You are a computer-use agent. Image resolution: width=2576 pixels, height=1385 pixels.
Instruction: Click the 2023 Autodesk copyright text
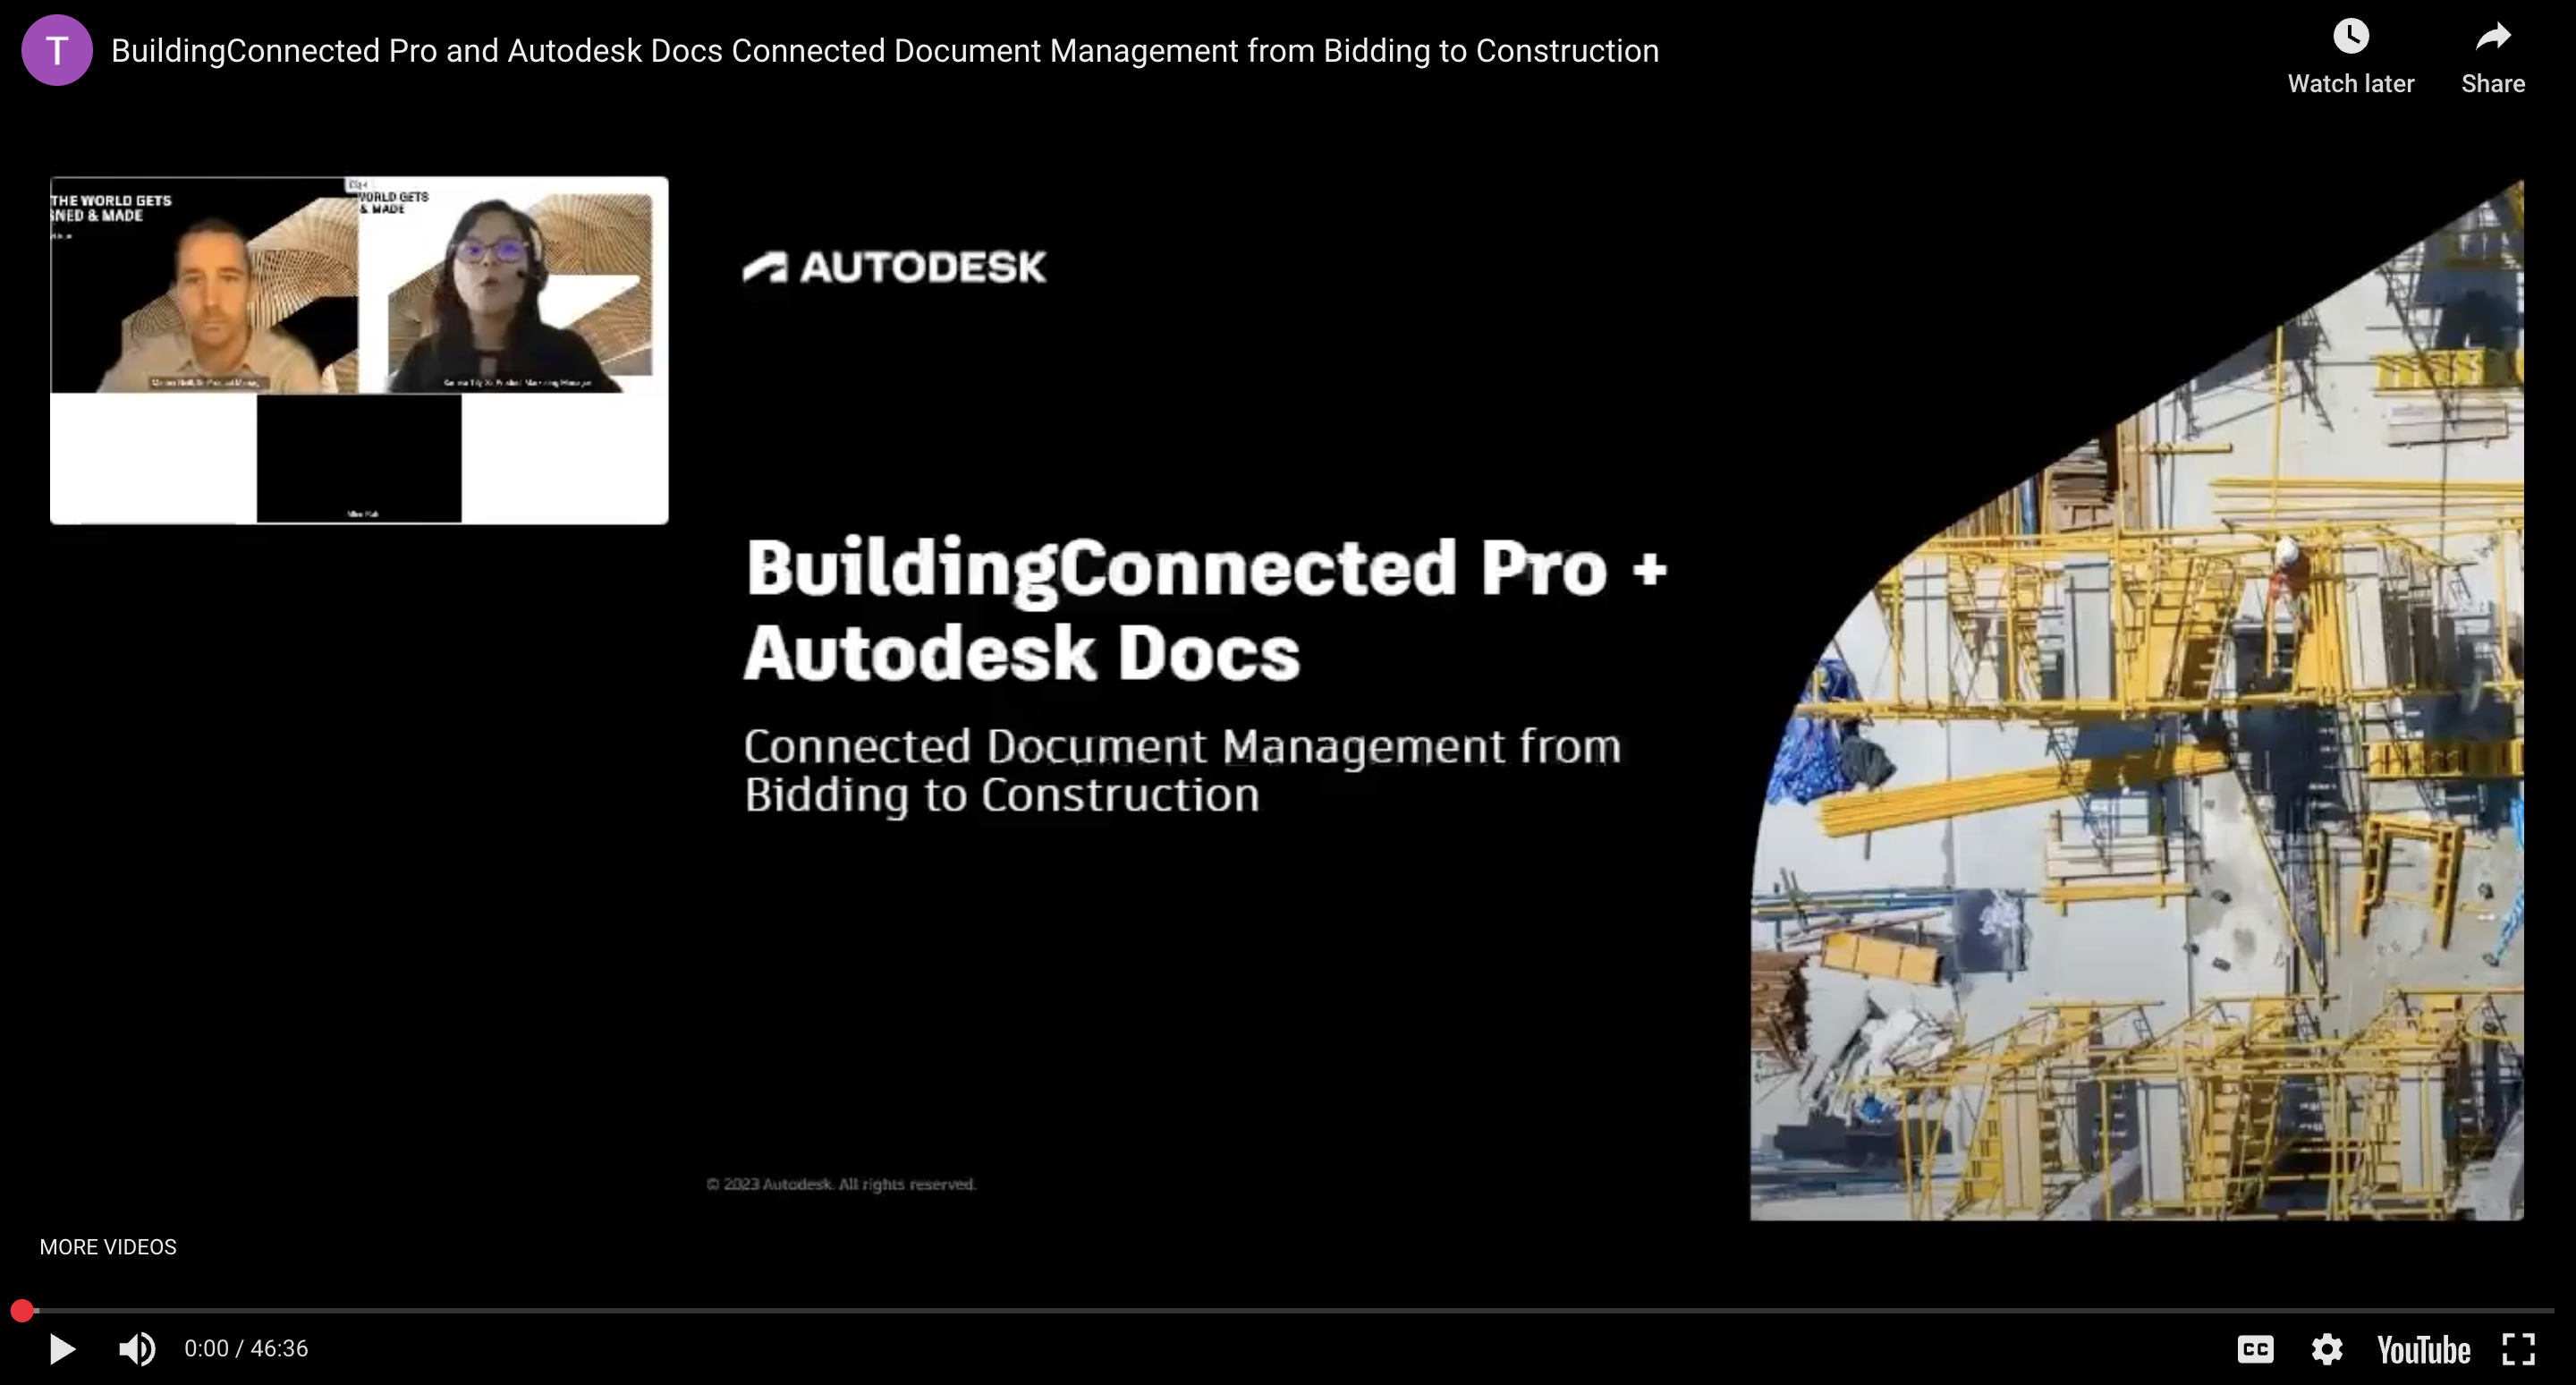(841, 1184)
